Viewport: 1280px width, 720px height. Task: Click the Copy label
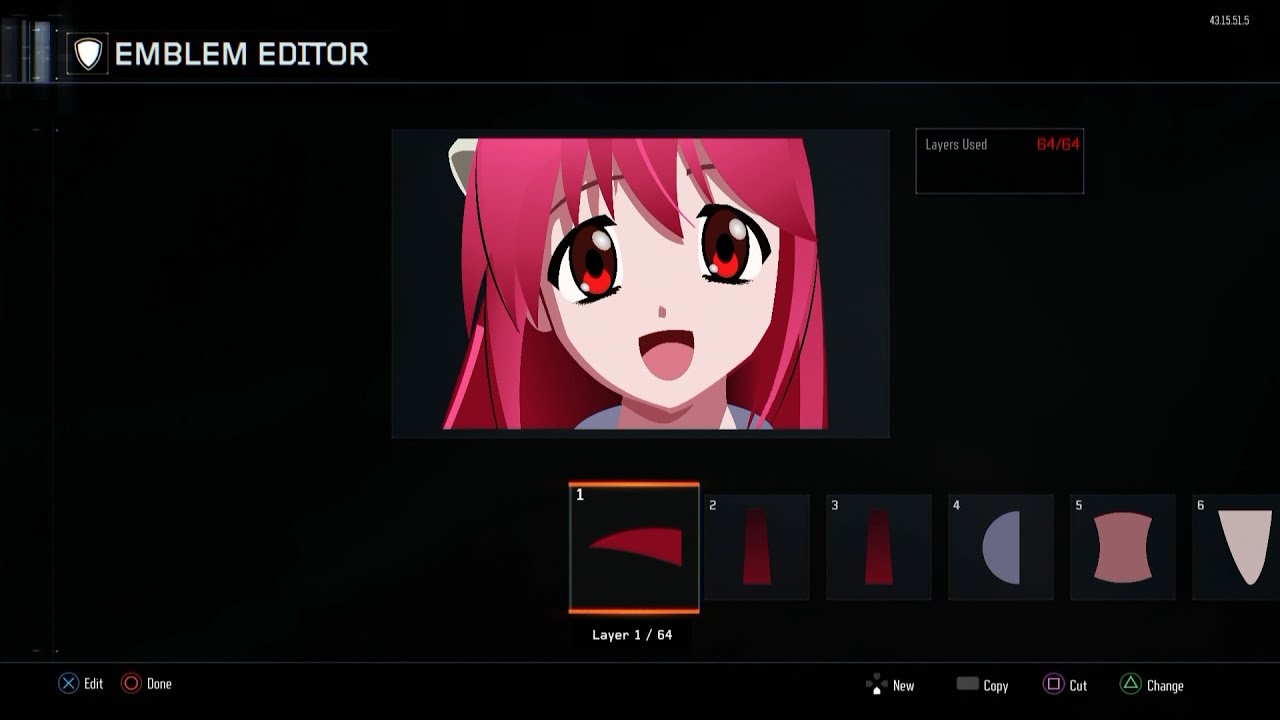[x=996, y=686]
